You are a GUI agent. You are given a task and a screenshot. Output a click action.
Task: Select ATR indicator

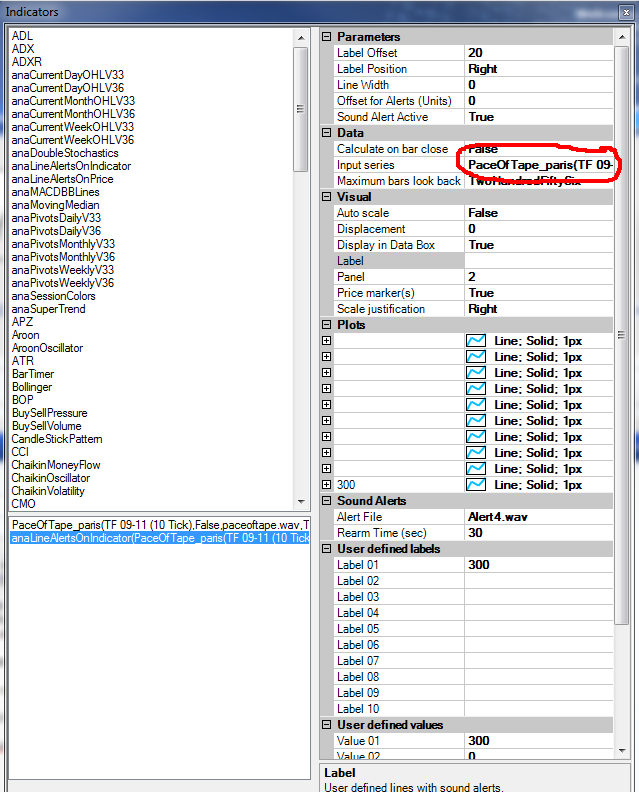tap(23, 362)
